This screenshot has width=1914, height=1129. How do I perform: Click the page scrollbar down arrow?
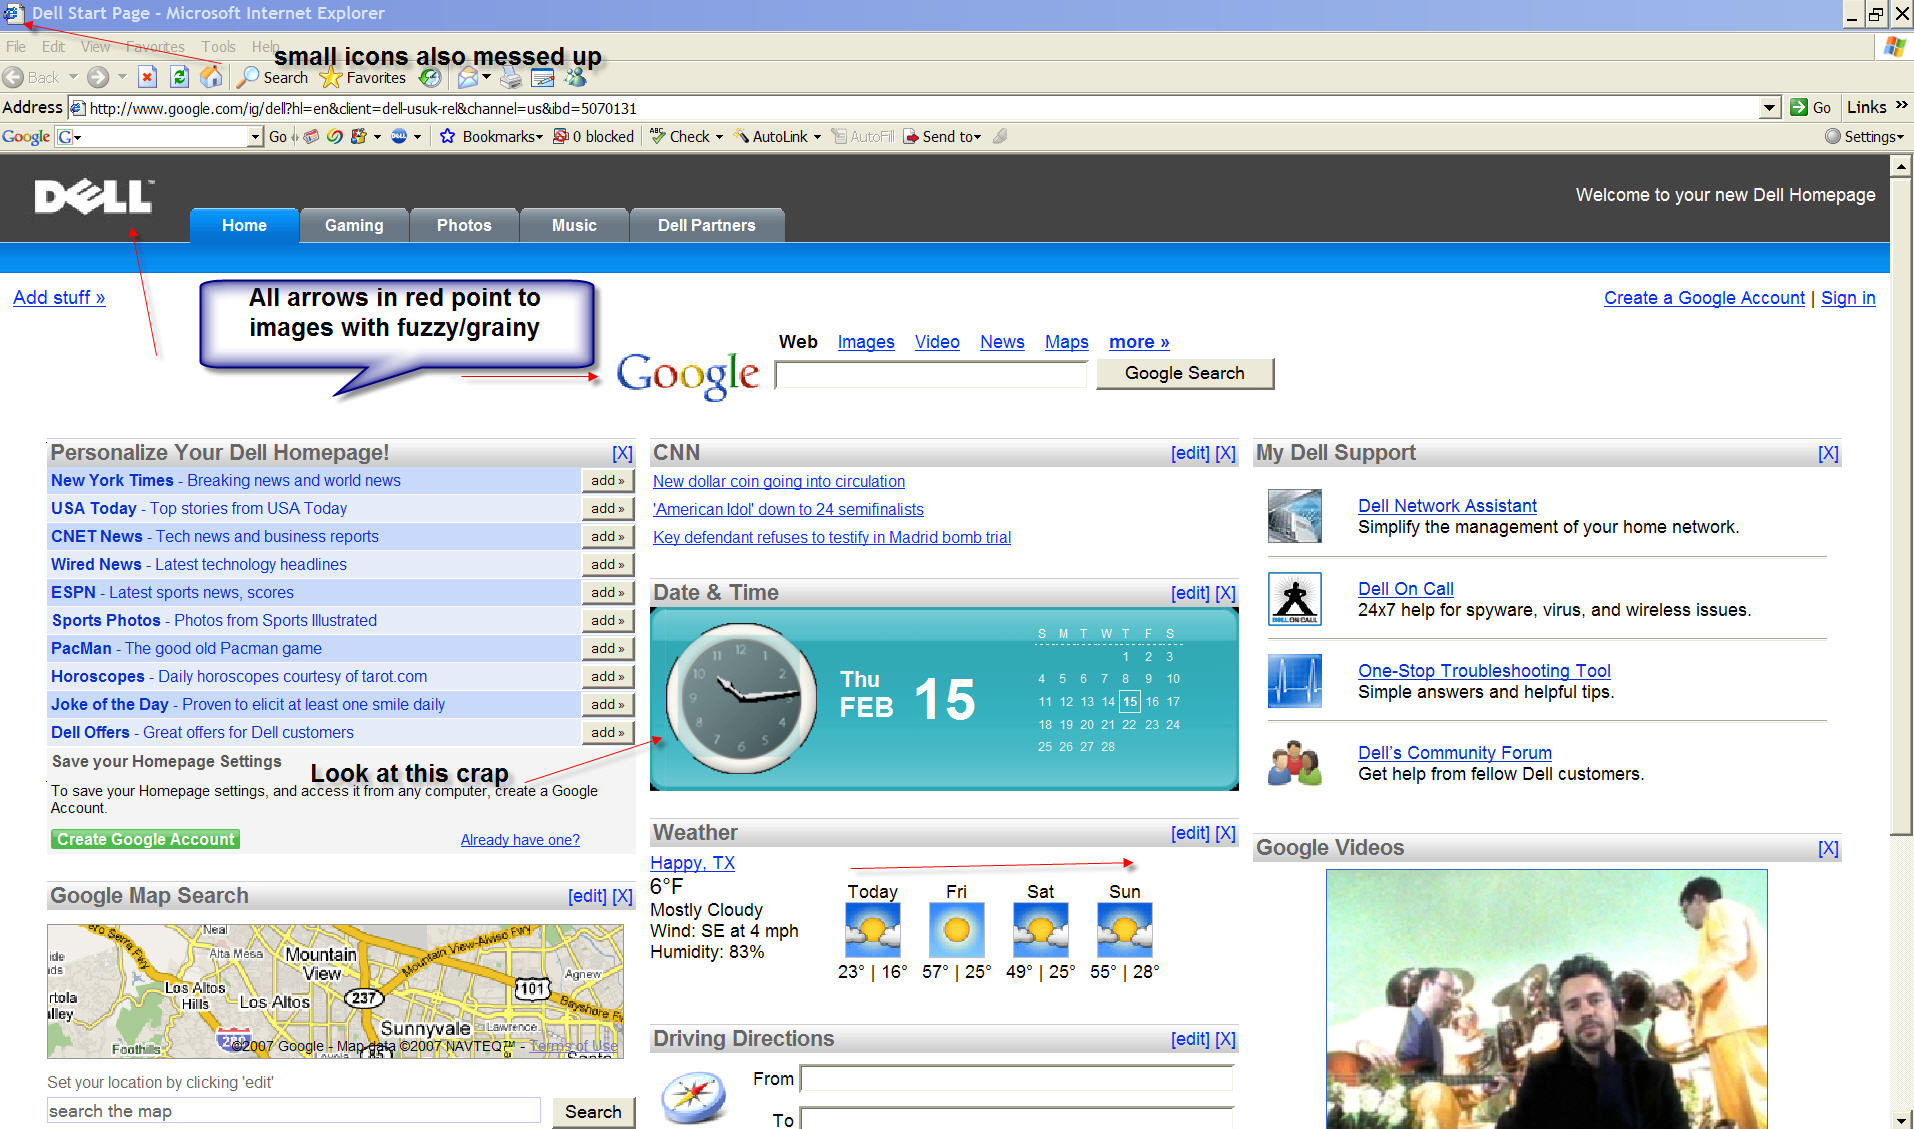click(x=1901, y=1119)
